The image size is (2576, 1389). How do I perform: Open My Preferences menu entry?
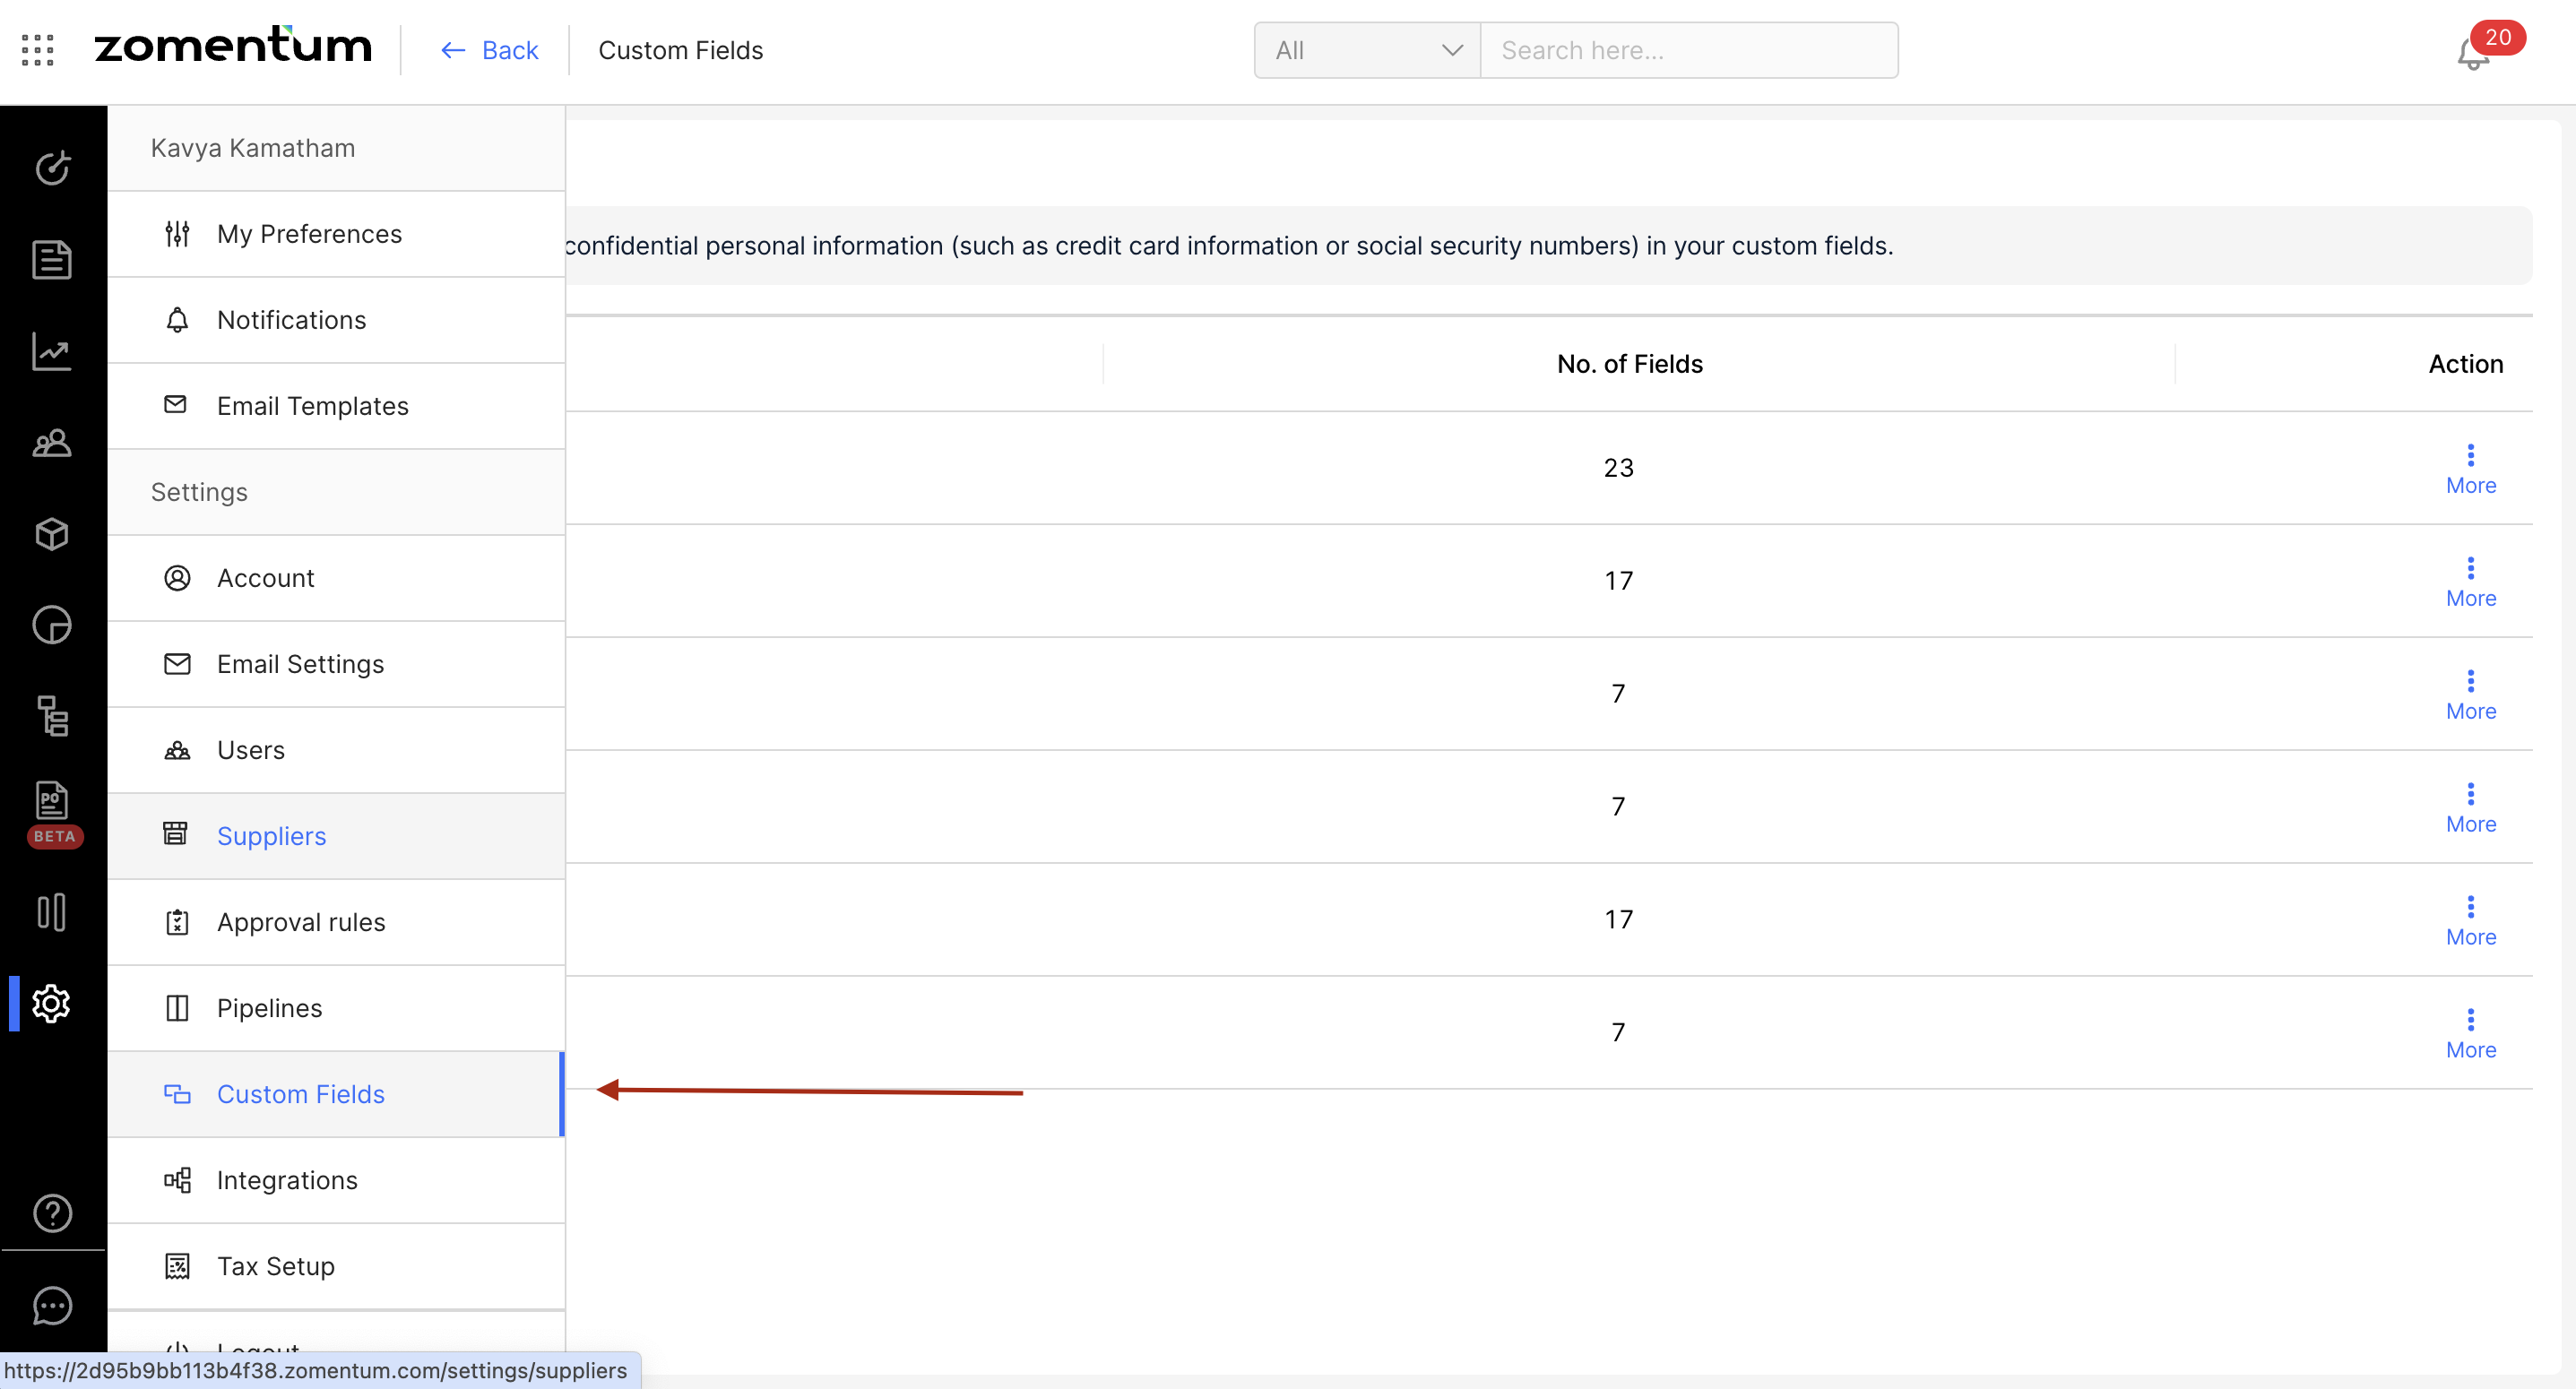309,234
